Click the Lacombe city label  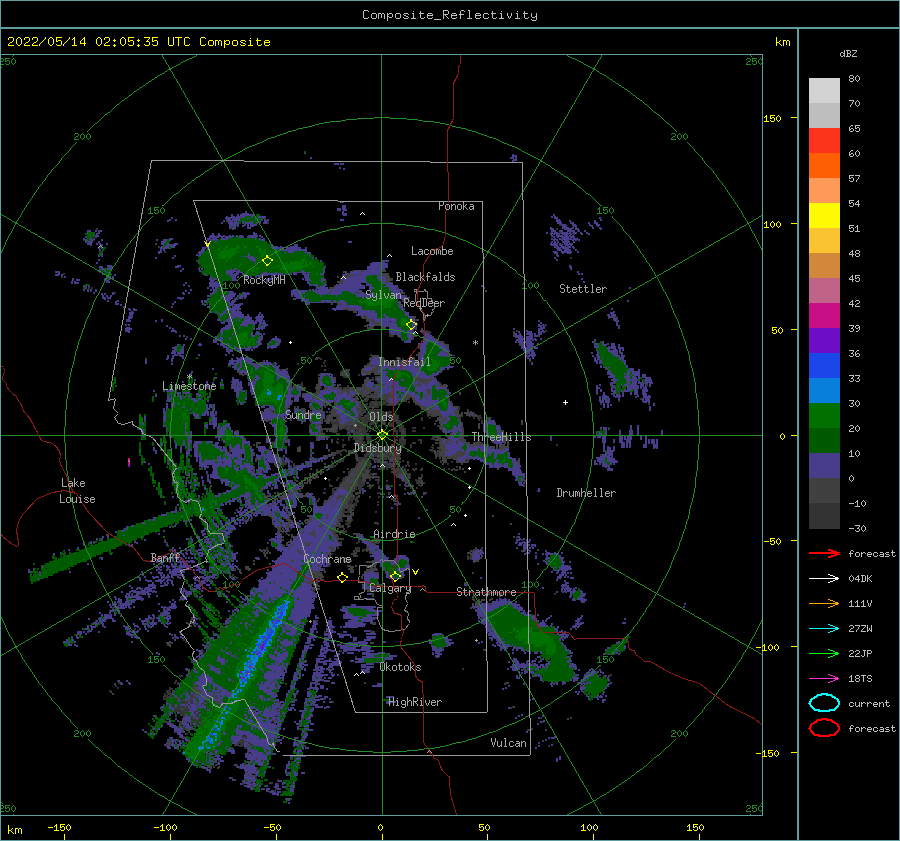(x=432, y=251)
